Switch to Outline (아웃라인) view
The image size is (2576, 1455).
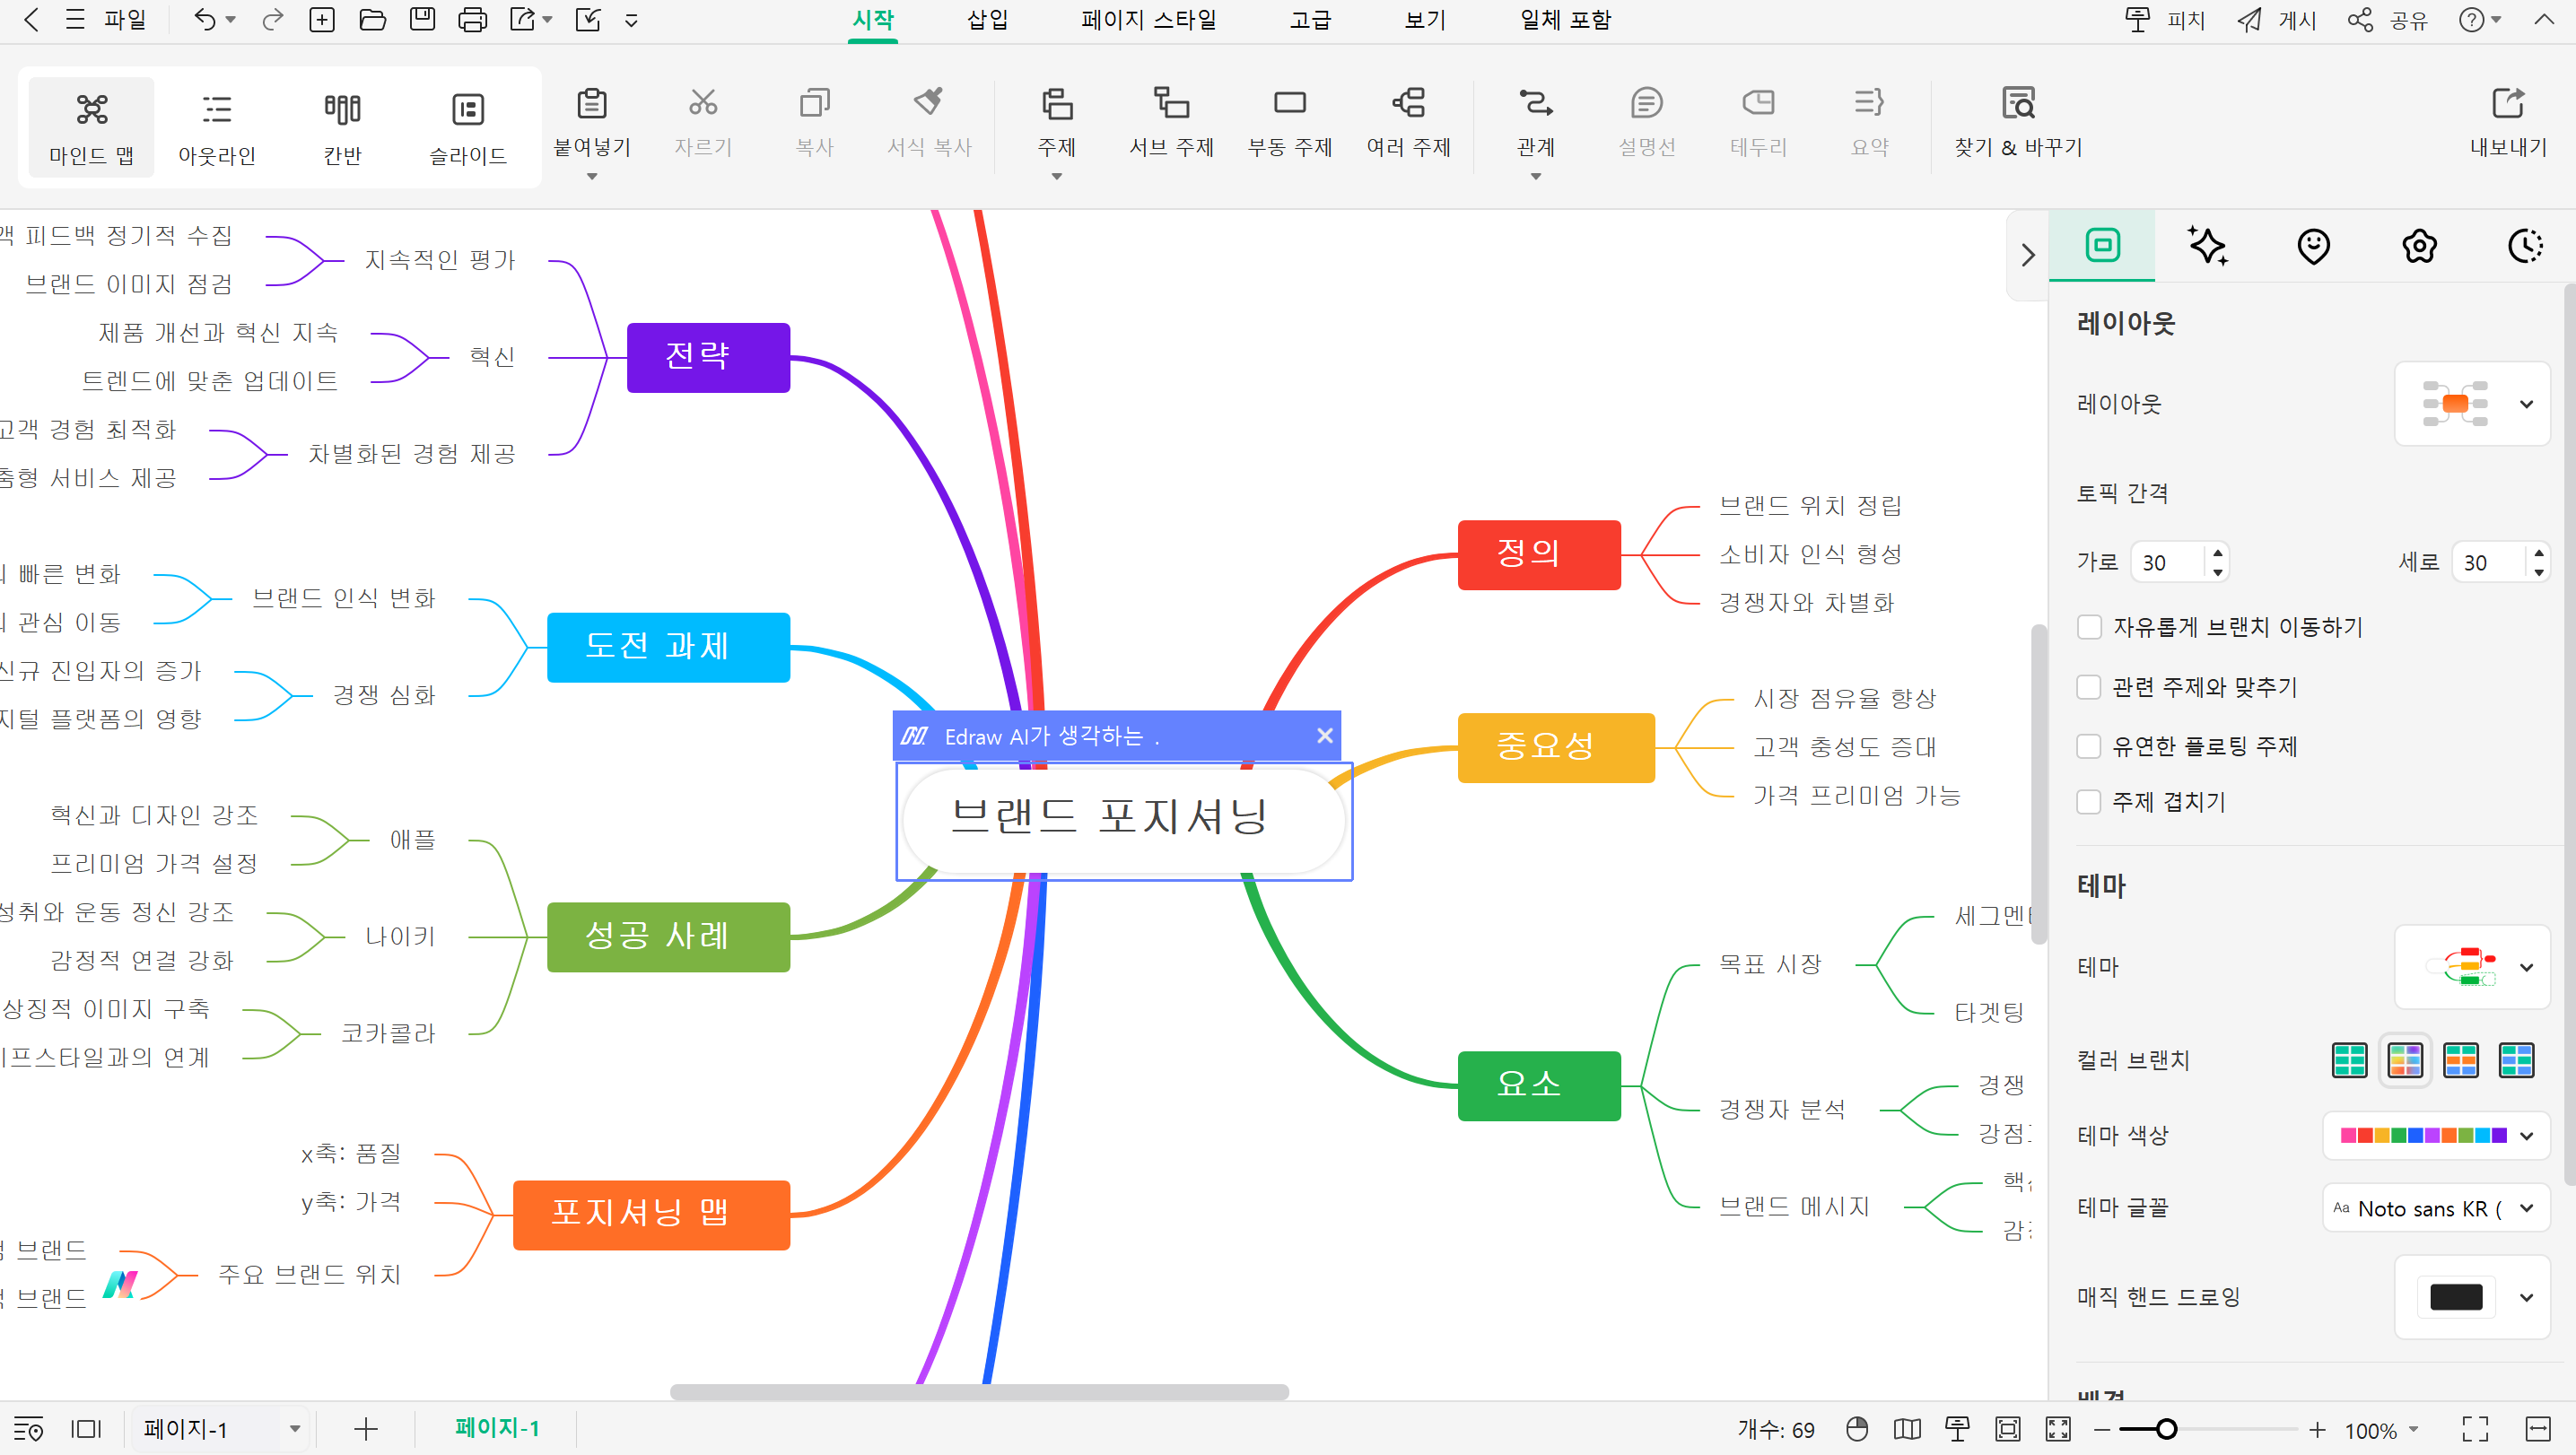tap(217, 128)
